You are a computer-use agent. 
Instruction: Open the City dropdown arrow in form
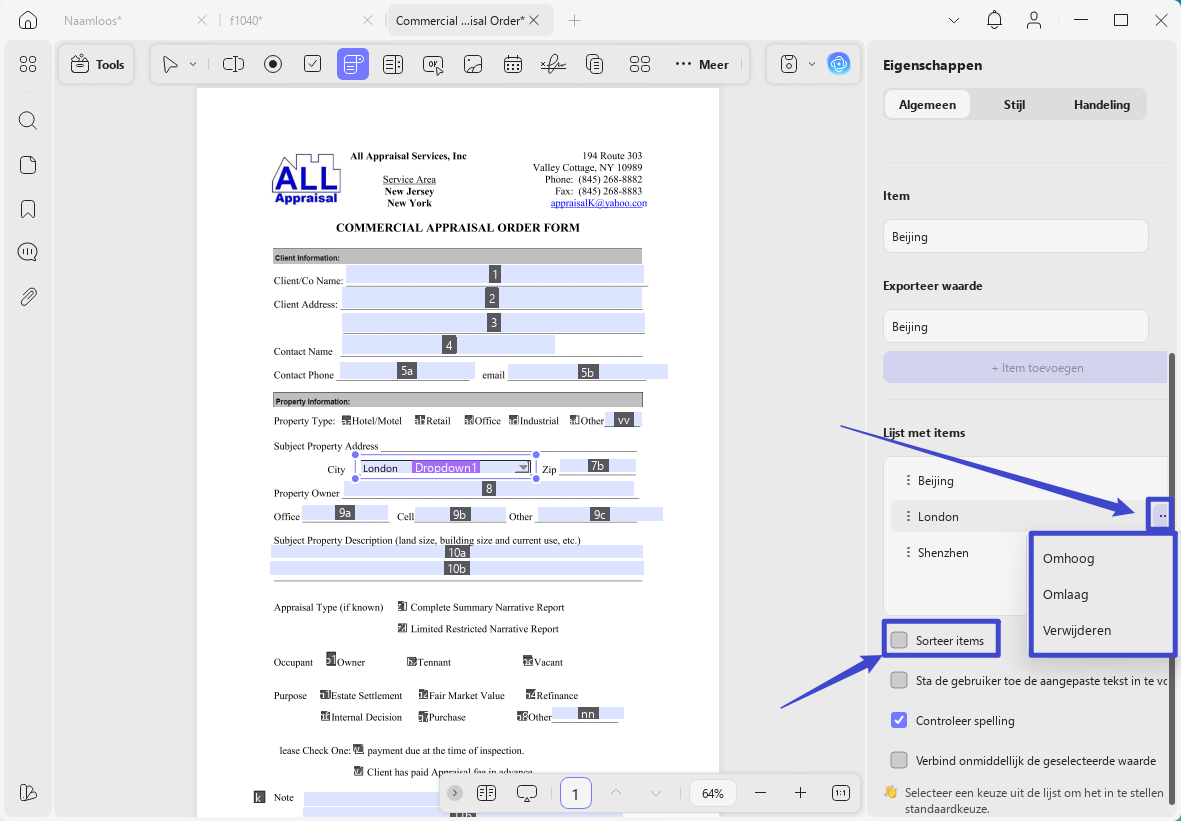coord(522,468)
